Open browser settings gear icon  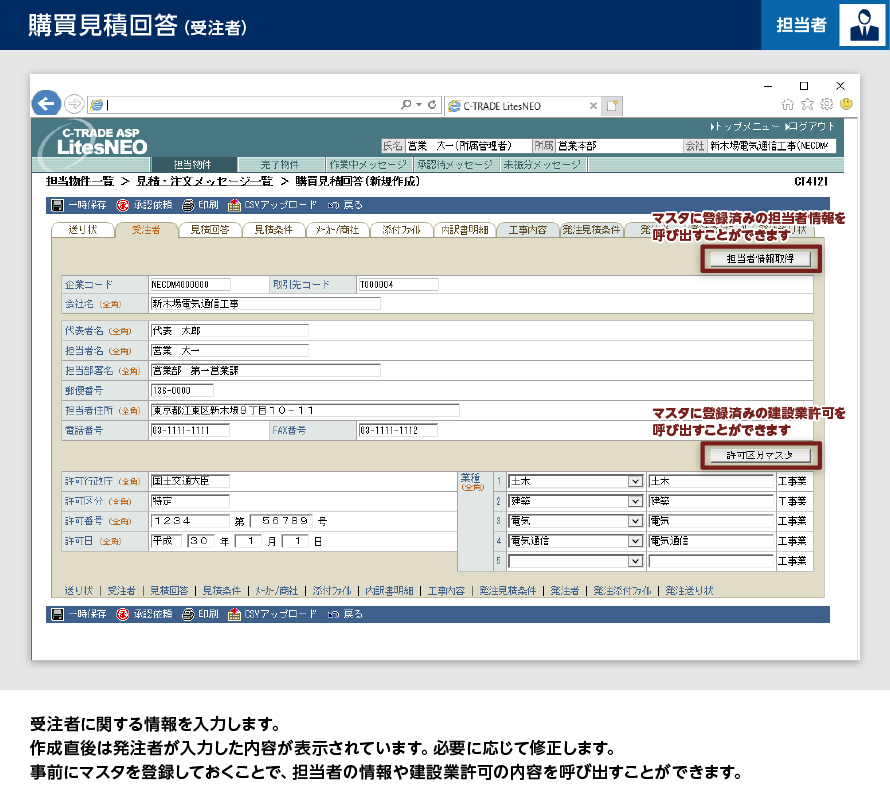[826, 104]
